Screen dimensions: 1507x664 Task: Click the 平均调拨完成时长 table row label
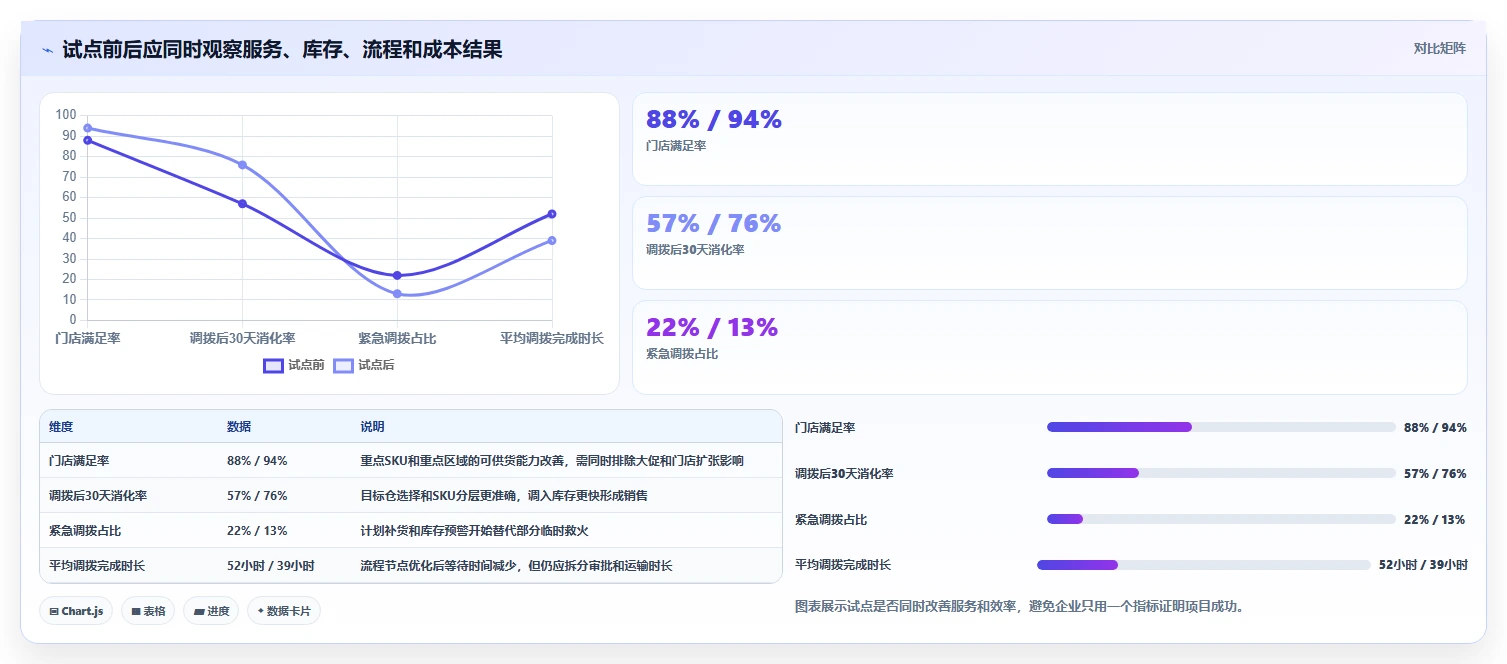click(97, 566)
